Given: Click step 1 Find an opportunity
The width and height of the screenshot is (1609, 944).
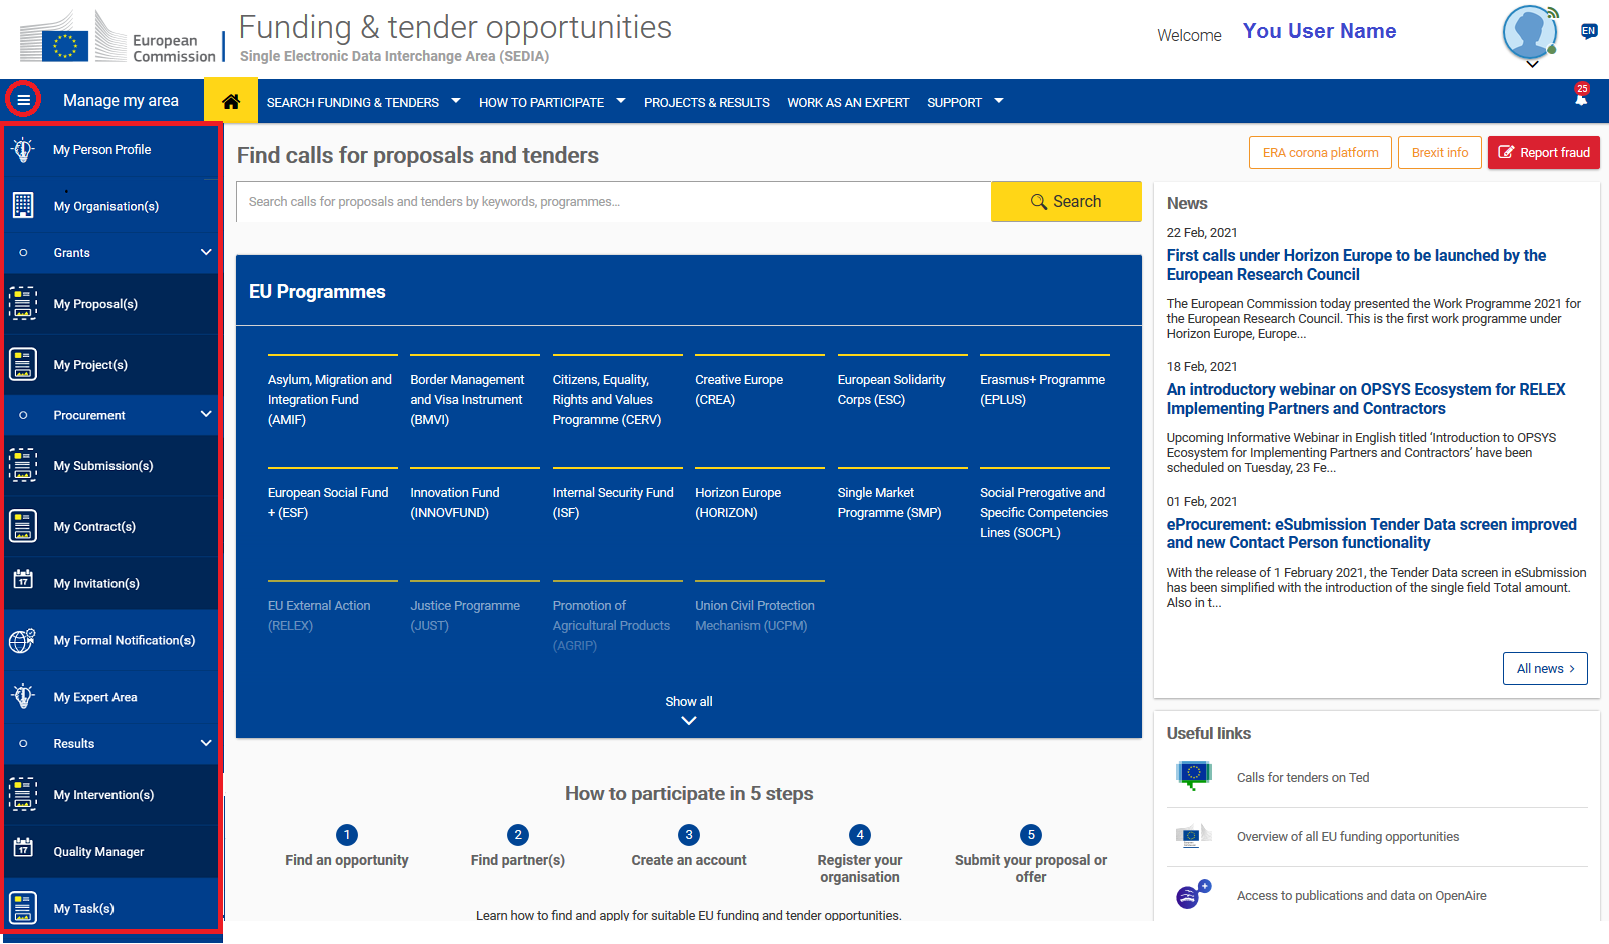Looking at the screenshot, I should 347,847.
